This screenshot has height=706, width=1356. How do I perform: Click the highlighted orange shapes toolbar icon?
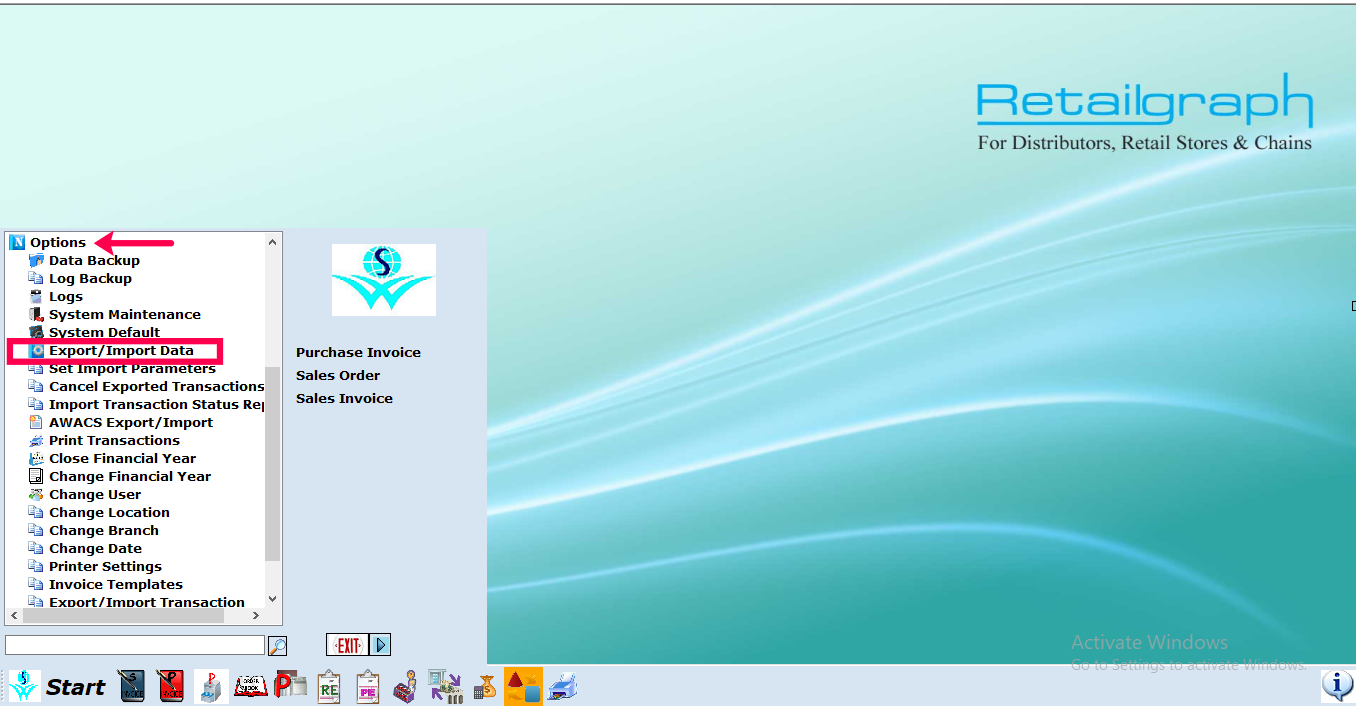(523, 686)
